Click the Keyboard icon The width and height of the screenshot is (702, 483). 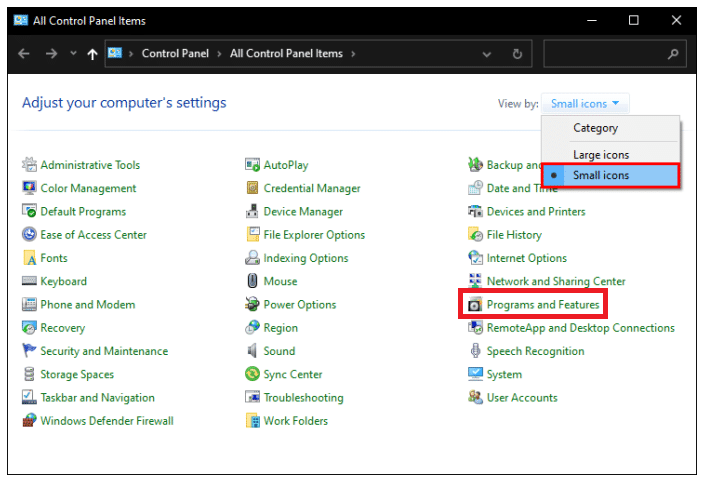point(29,281)
